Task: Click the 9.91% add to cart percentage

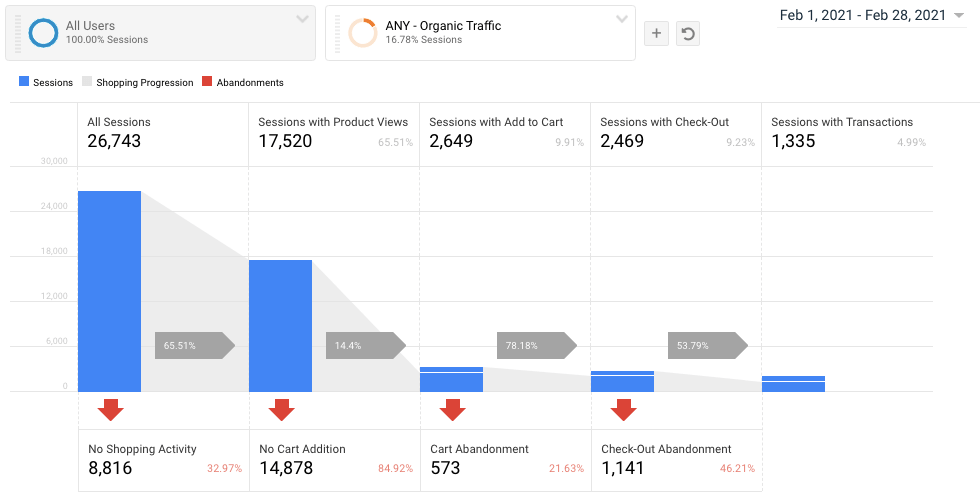Action: [569, 142]
